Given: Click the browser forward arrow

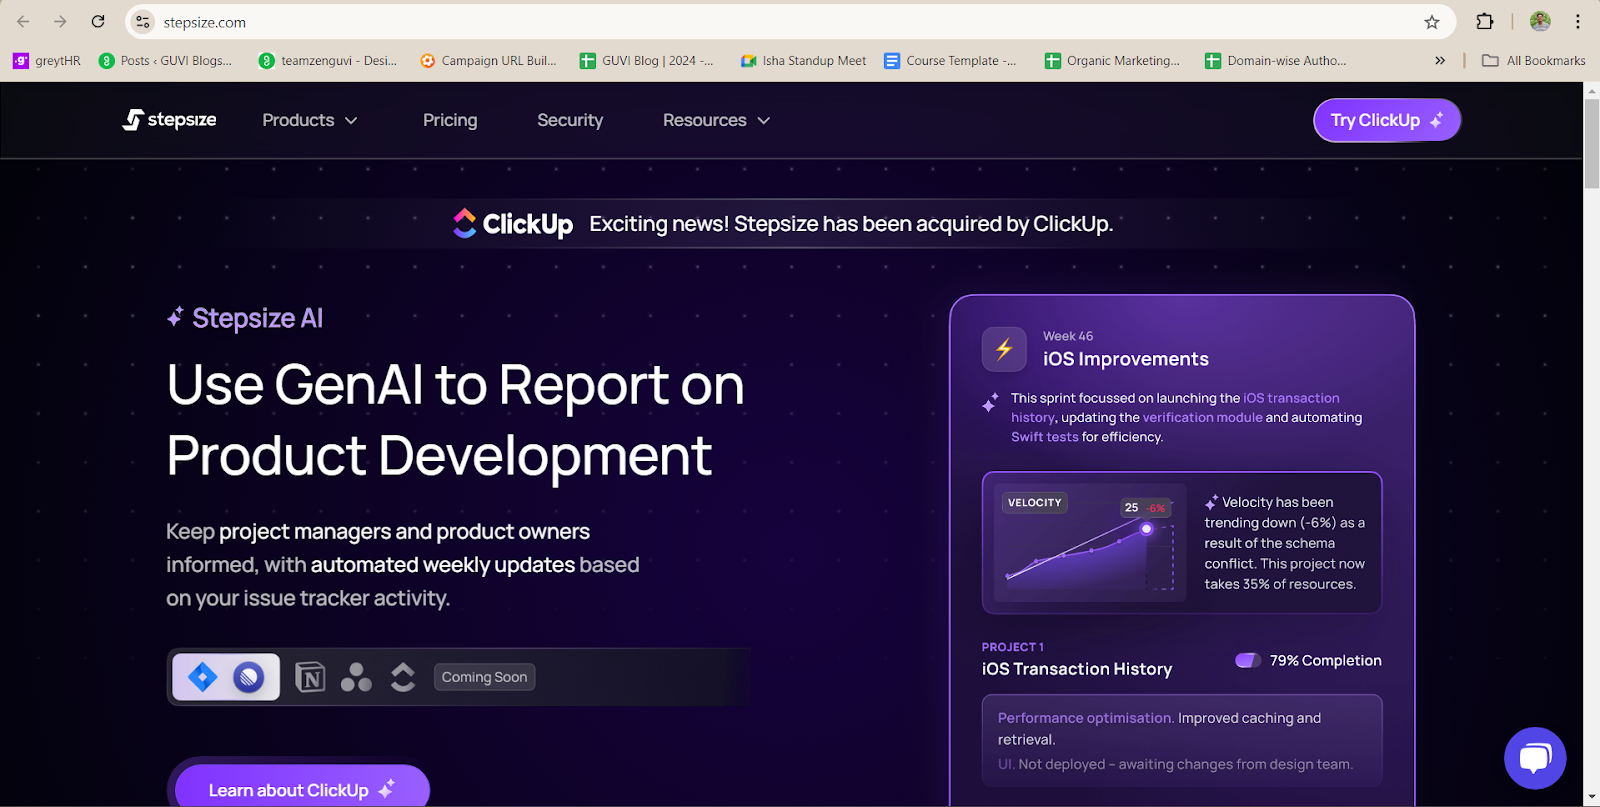Looking at the screenshot, I should [x=60, y=21].
